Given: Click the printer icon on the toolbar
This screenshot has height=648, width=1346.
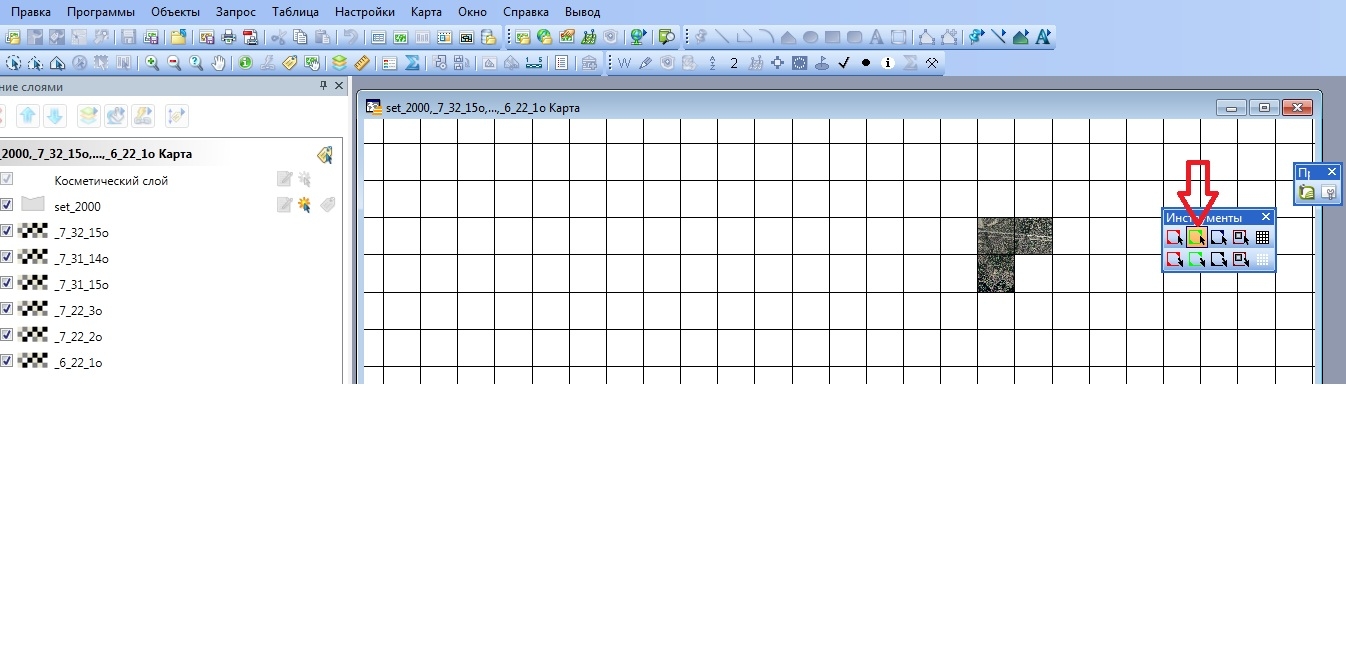Looking at the screenshot, I should [229, 37].
